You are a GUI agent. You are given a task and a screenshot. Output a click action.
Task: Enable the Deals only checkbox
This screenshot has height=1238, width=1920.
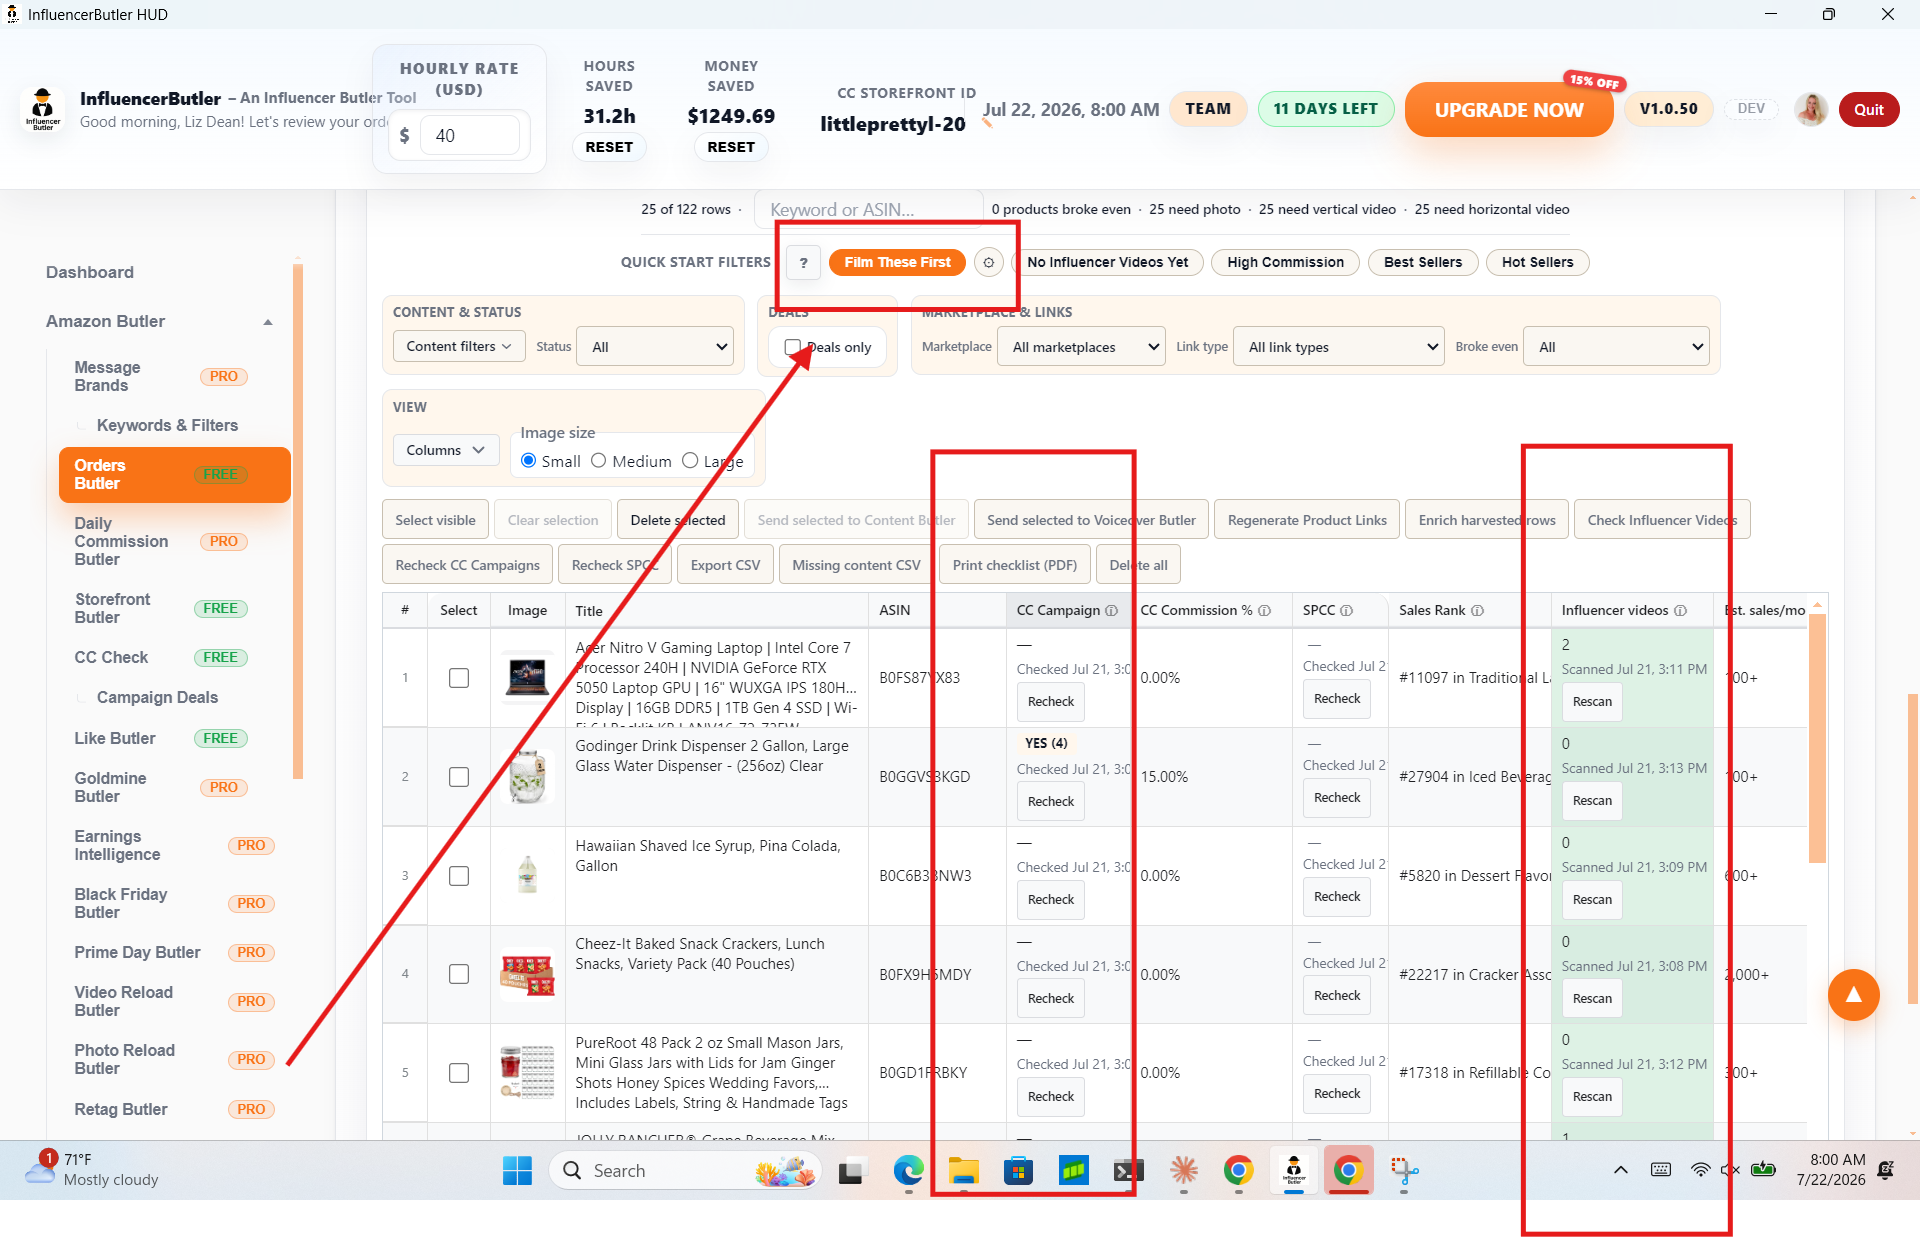[793, 347]
